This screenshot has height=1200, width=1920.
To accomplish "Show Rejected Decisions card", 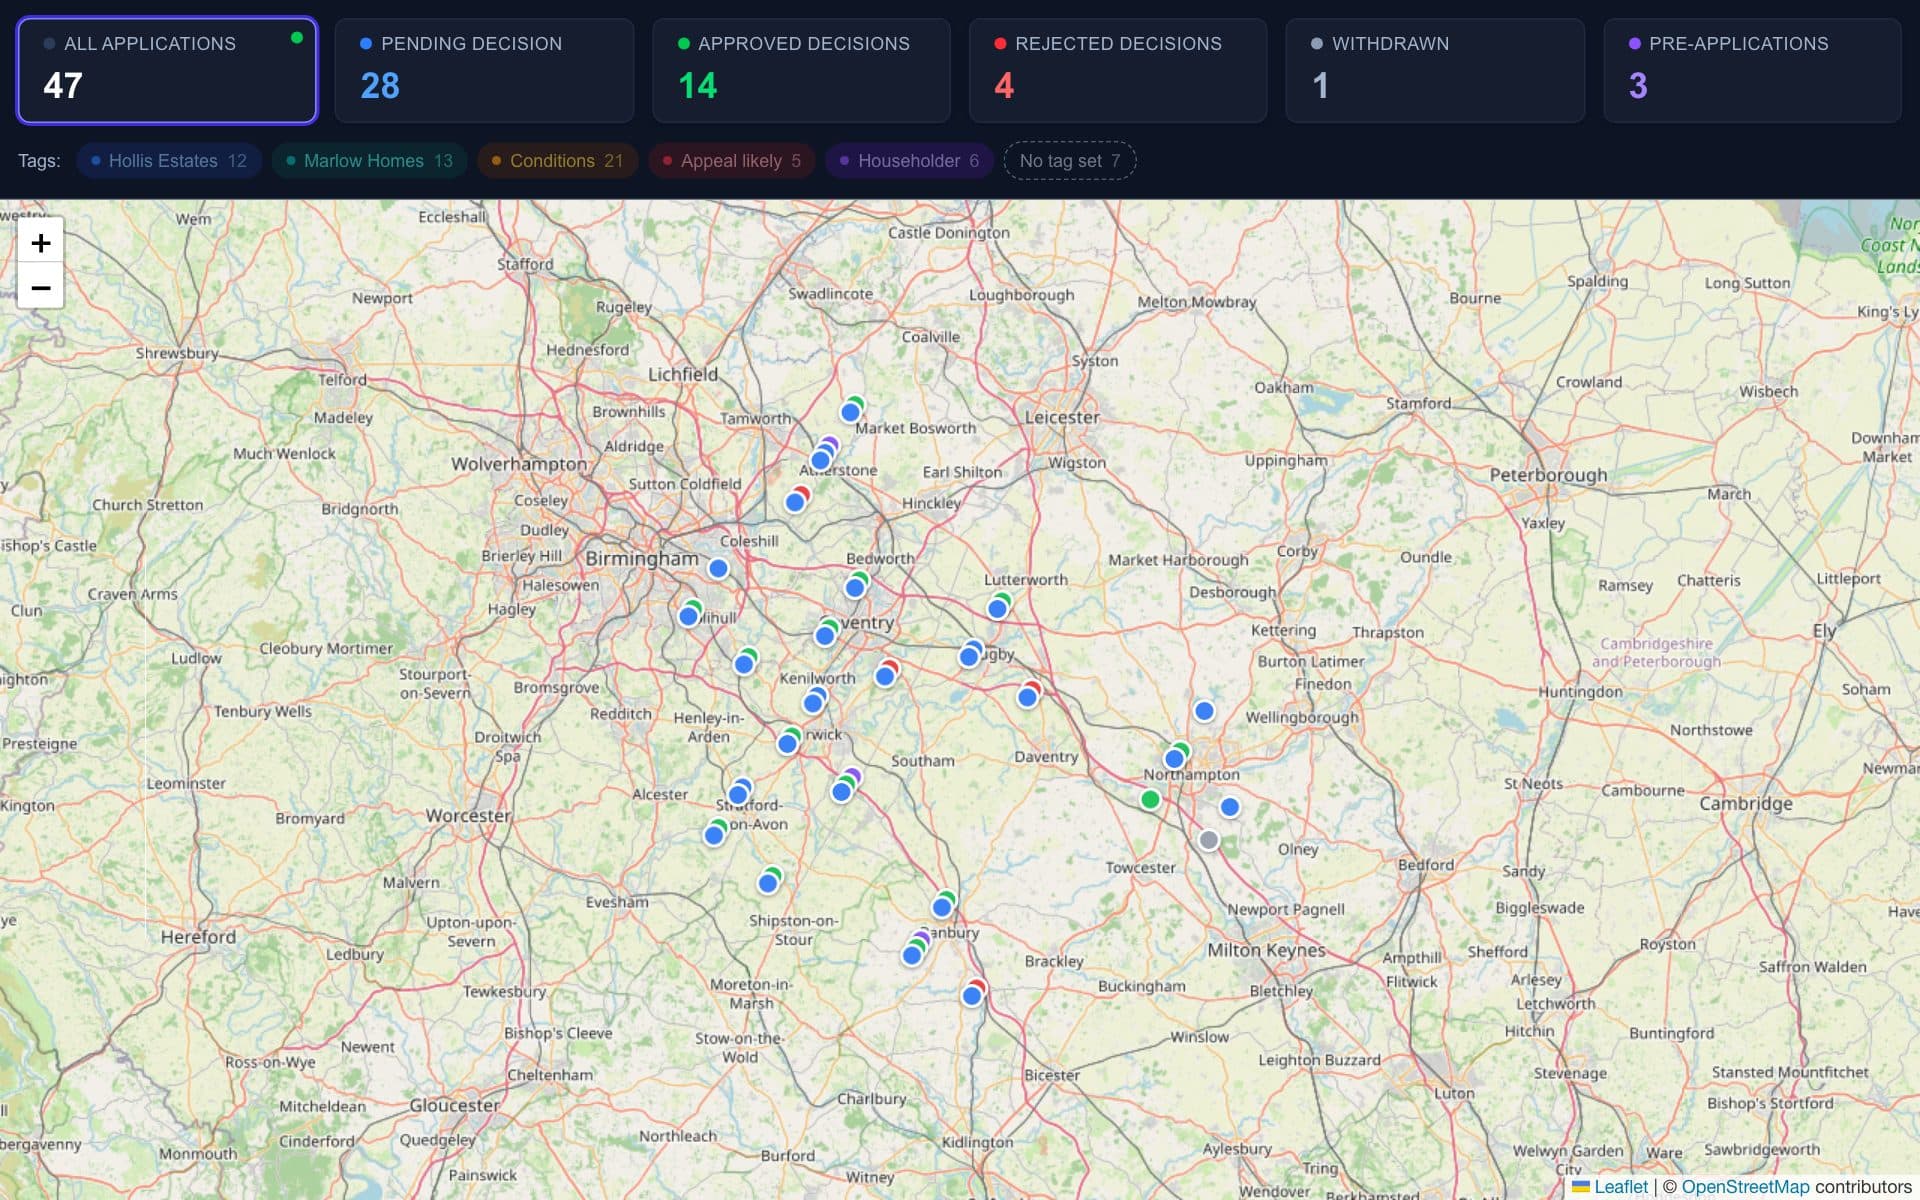I will (x=1118, y=70).
